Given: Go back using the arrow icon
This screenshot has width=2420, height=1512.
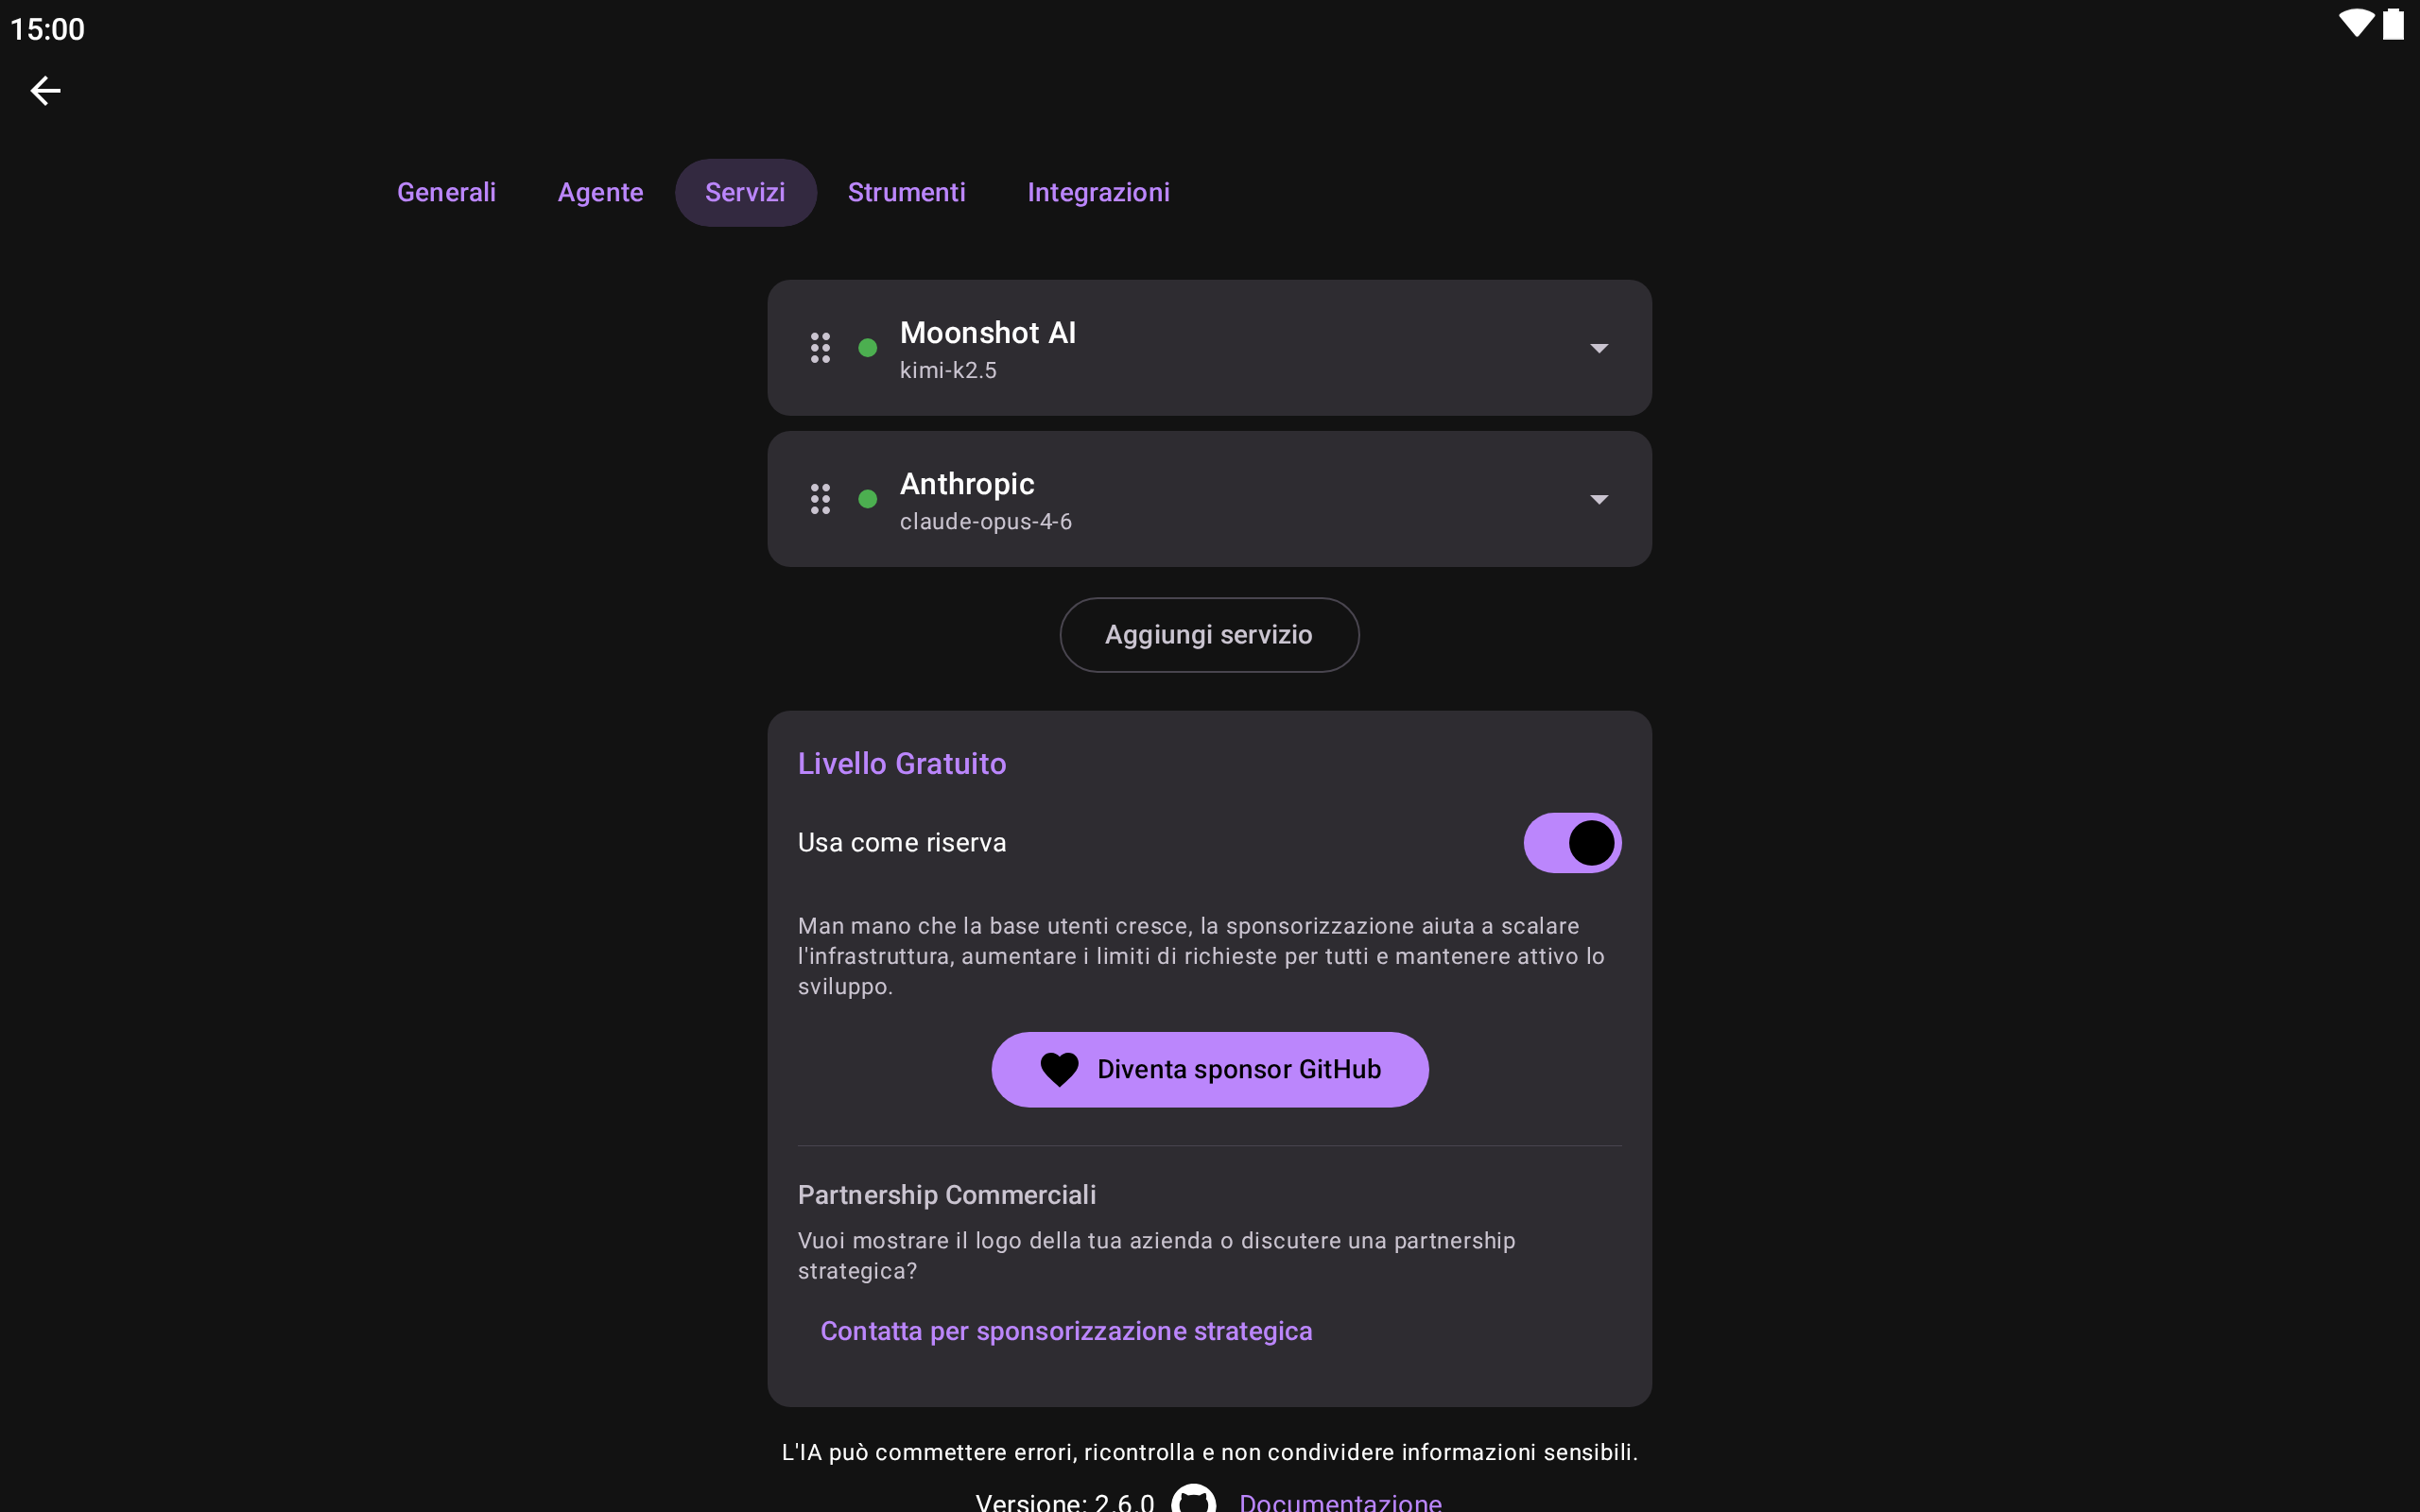Looking at the screenshot, I should (45, 91).
